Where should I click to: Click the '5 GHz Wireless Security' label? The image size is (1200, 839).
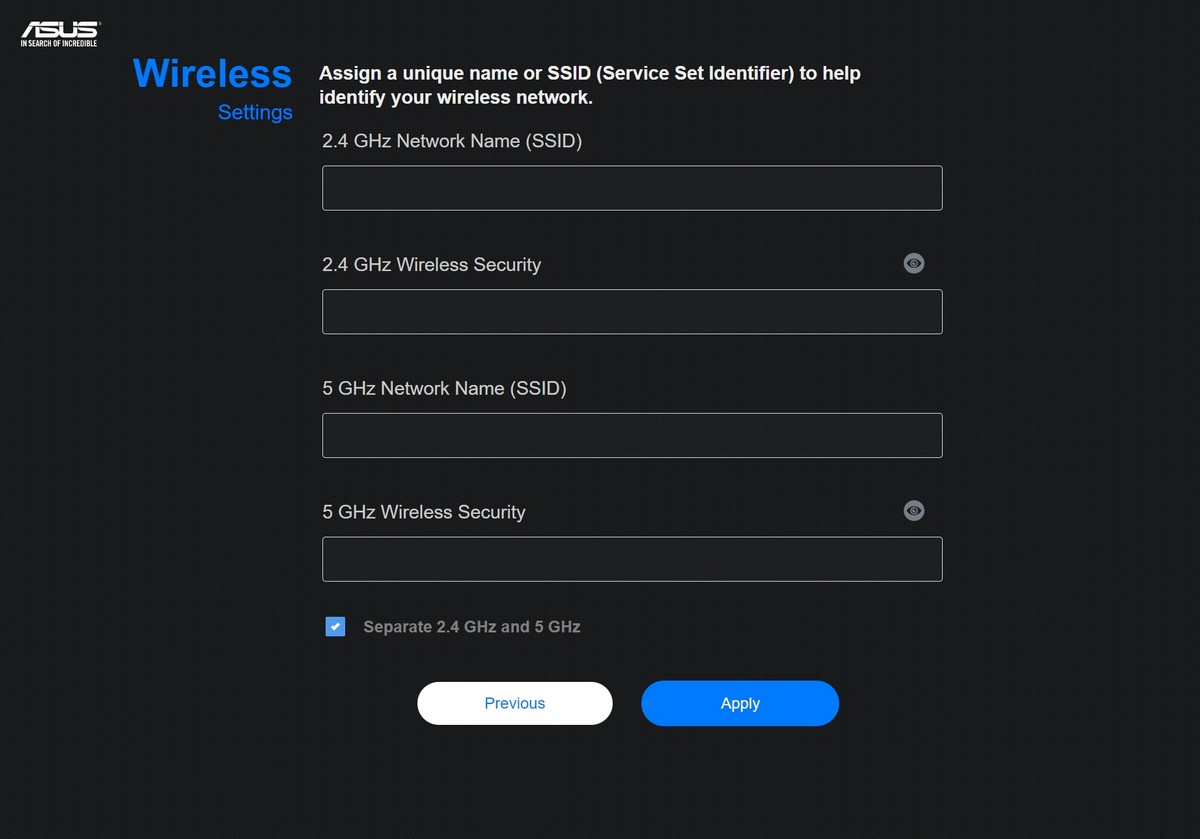coord(424,512)
